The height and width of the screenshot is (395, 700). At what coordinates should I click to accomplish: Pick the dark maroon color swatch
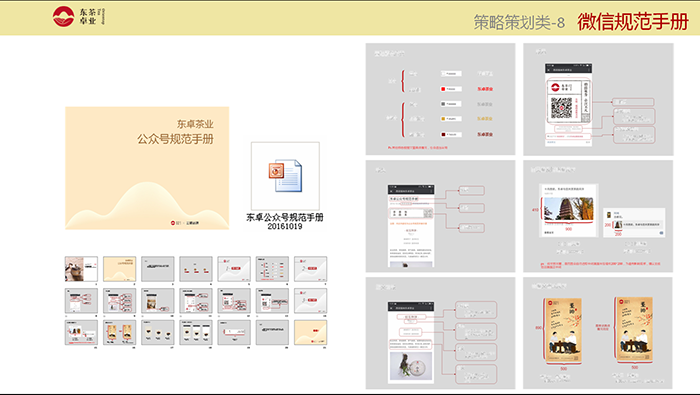pos(443,134)
